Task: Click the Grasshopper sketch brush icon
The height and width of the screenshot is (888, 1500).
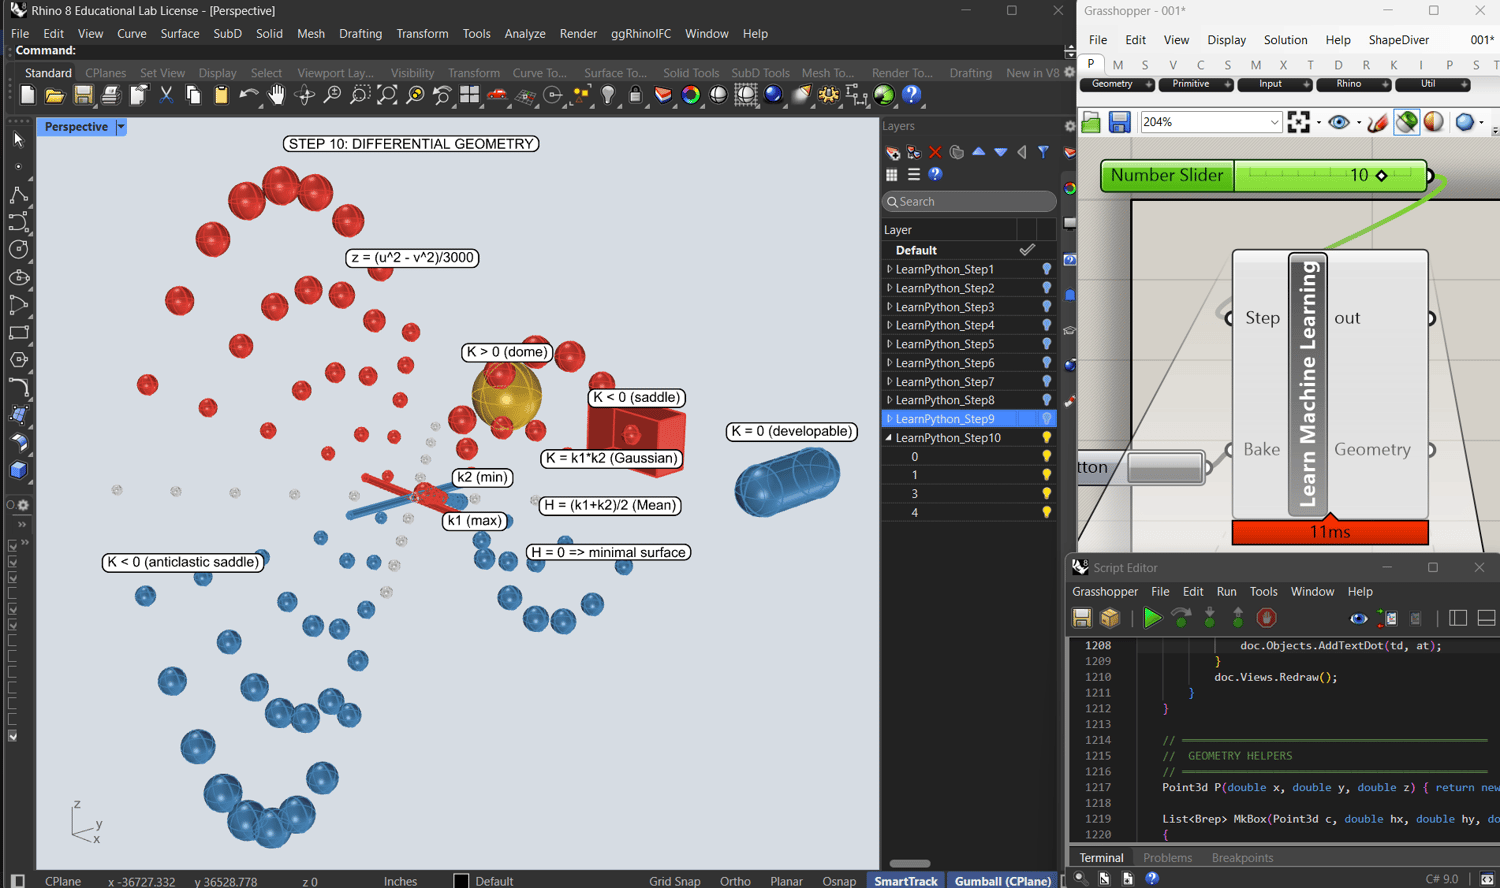Action: (x=1378, y=122)
